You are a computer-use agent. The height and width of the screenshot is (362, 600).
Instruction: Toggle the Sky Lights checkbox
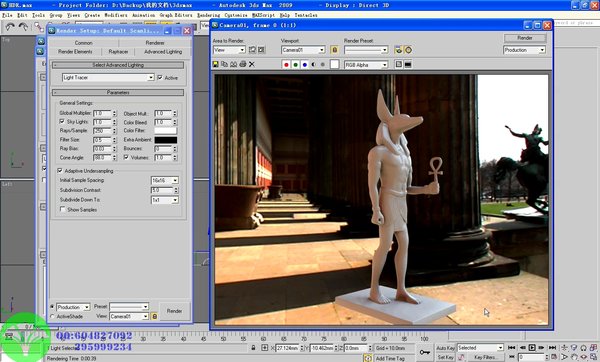tap(62, 121)
